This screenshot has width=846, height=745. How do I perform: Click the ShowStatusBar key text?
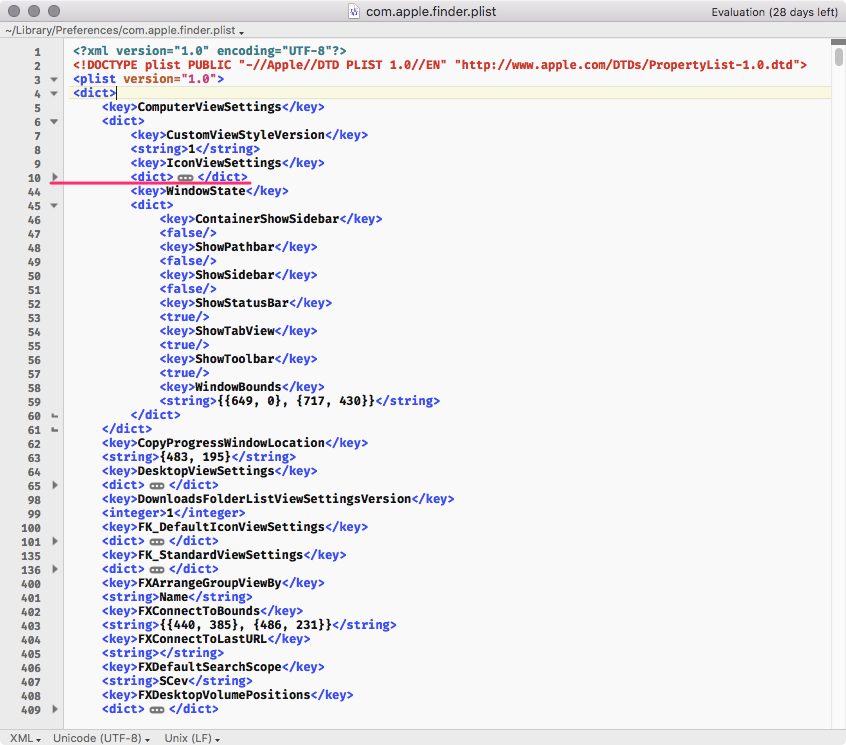pos(242,303)
